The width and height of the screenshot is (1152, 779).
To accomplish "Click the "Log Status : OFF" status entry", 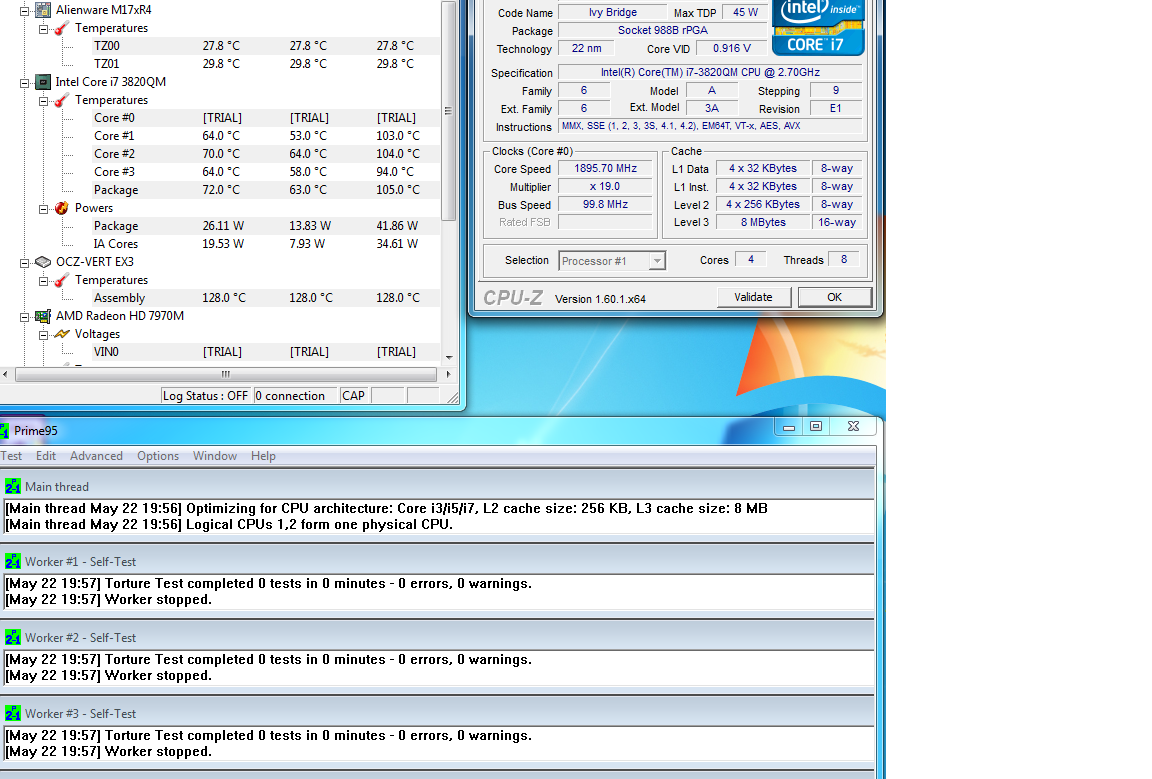I will pyautogui.click(x=206, y=395).
